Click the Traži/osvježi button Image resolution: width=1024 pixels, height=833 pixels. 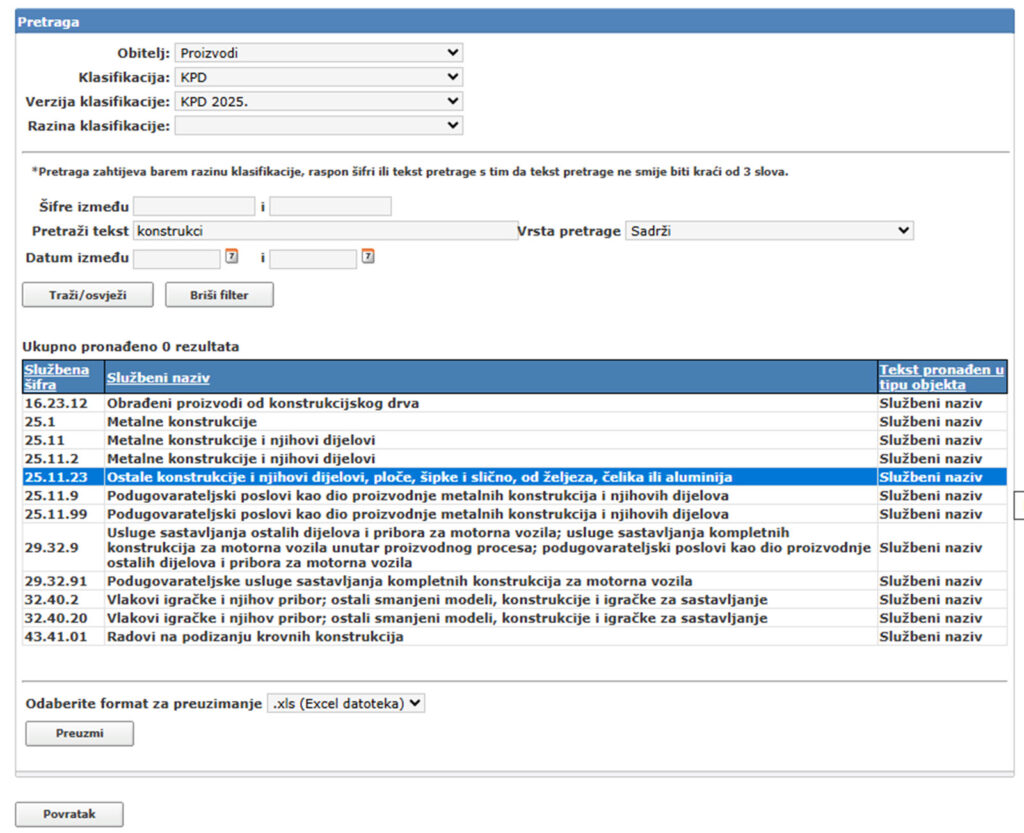[88, 295]
